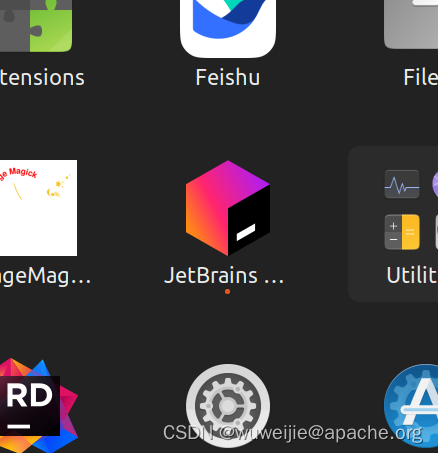Screen dimensions: 438x453
Task: Open the Extensions puzzle icon
Action: click(36, 26)
